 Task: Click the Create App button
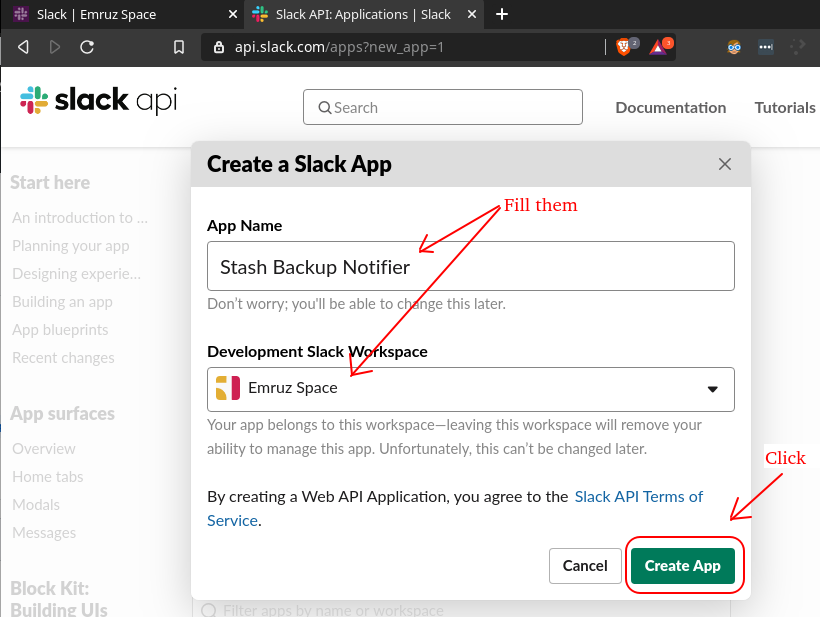point(682,565)
